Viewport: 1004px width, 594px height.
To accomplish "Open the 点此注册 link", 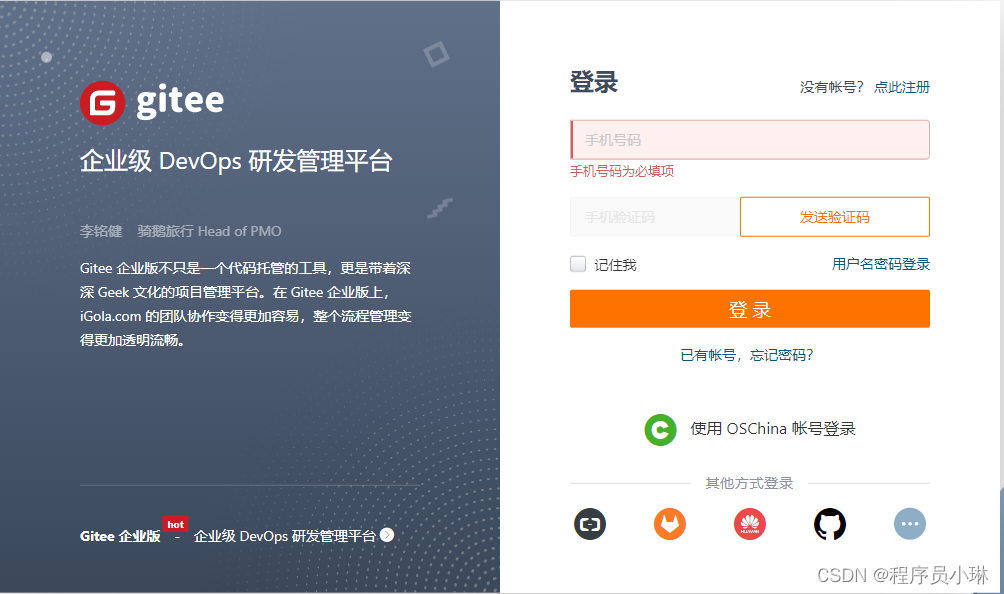I will (x=902, y=87).
